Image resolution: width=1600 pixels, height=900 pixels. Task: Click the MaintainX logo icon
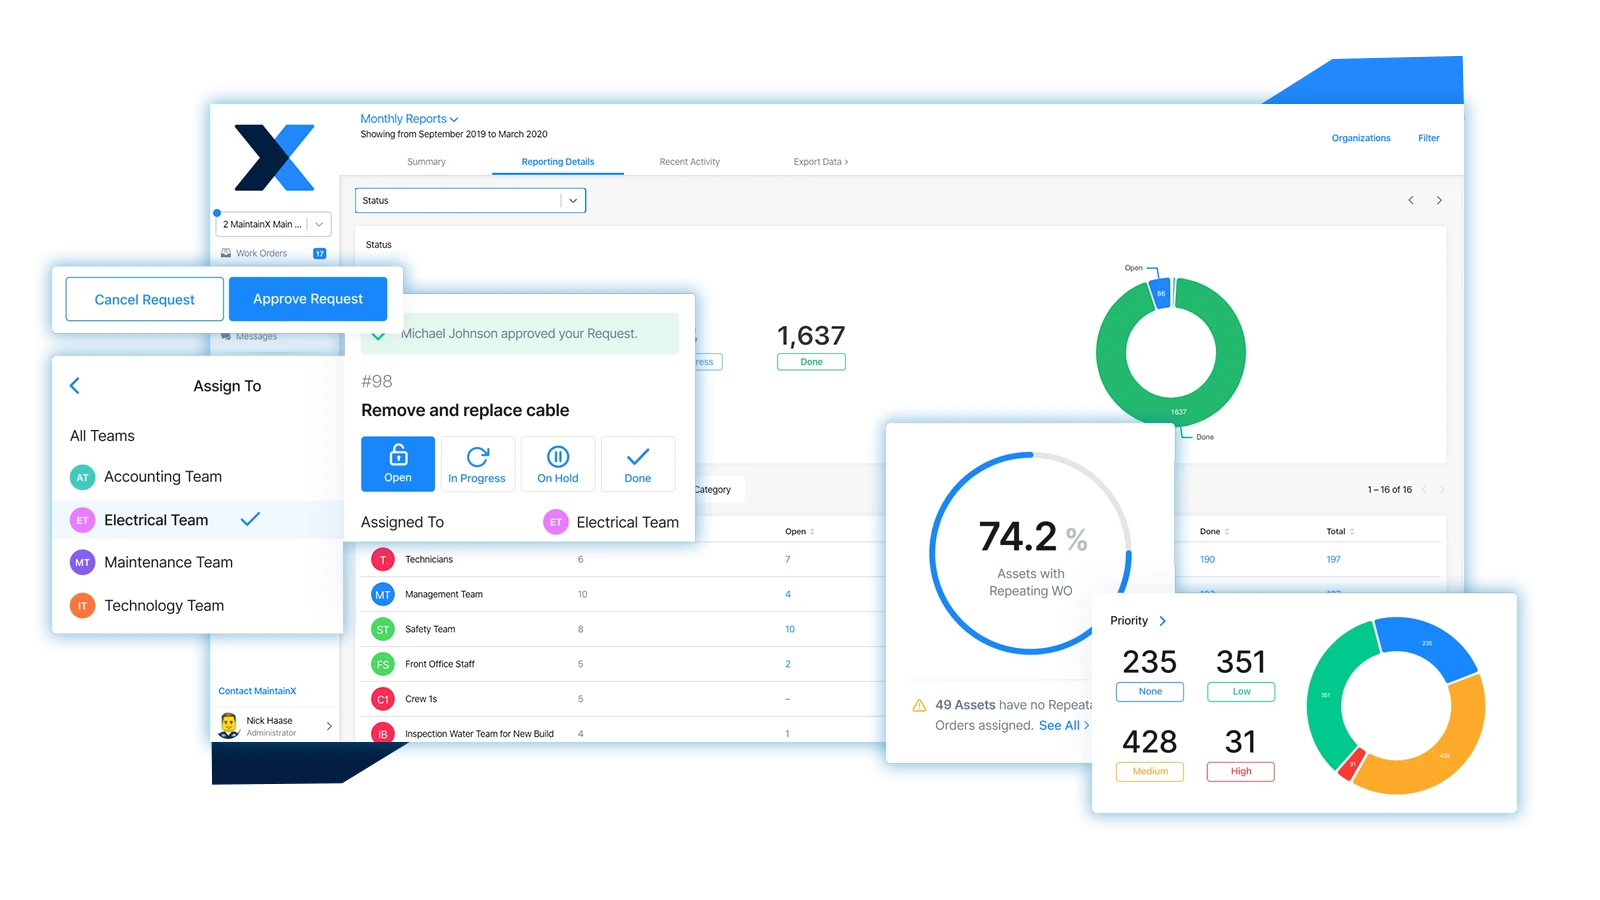pyautogui.click(x=275, y=158)
